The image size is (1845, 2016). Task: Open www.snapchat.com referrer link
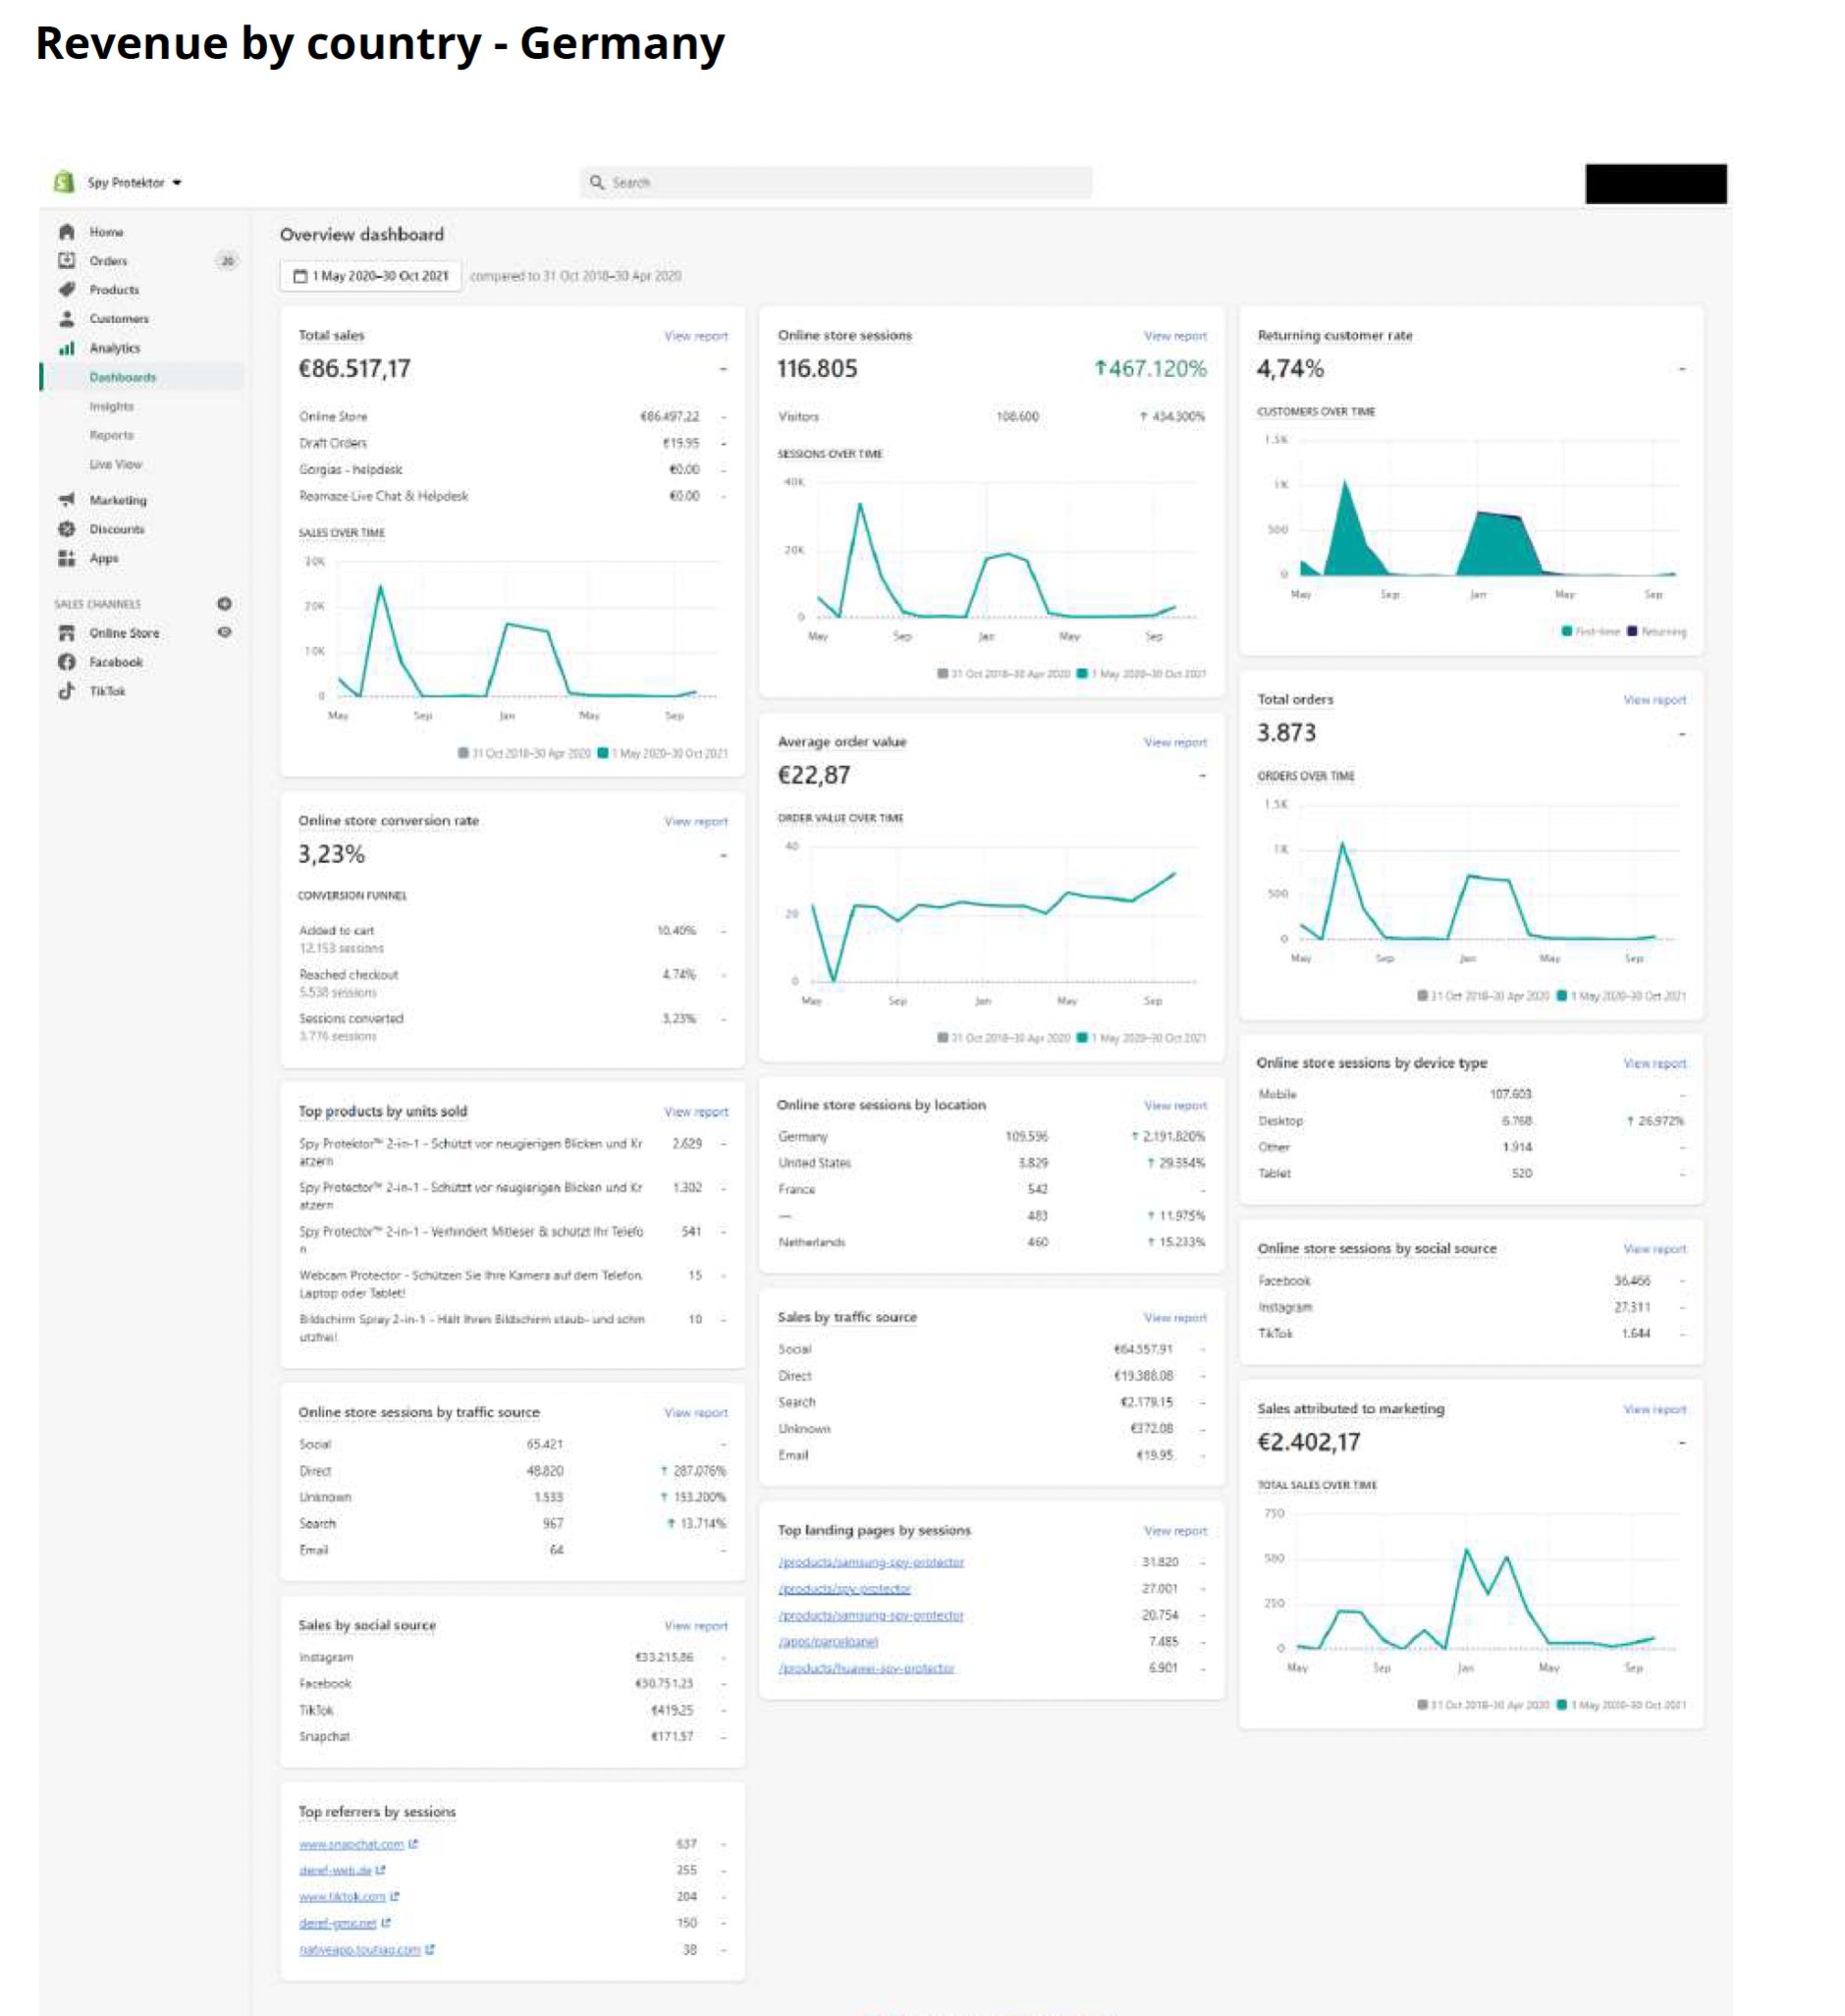click(x=351, y=1844)
